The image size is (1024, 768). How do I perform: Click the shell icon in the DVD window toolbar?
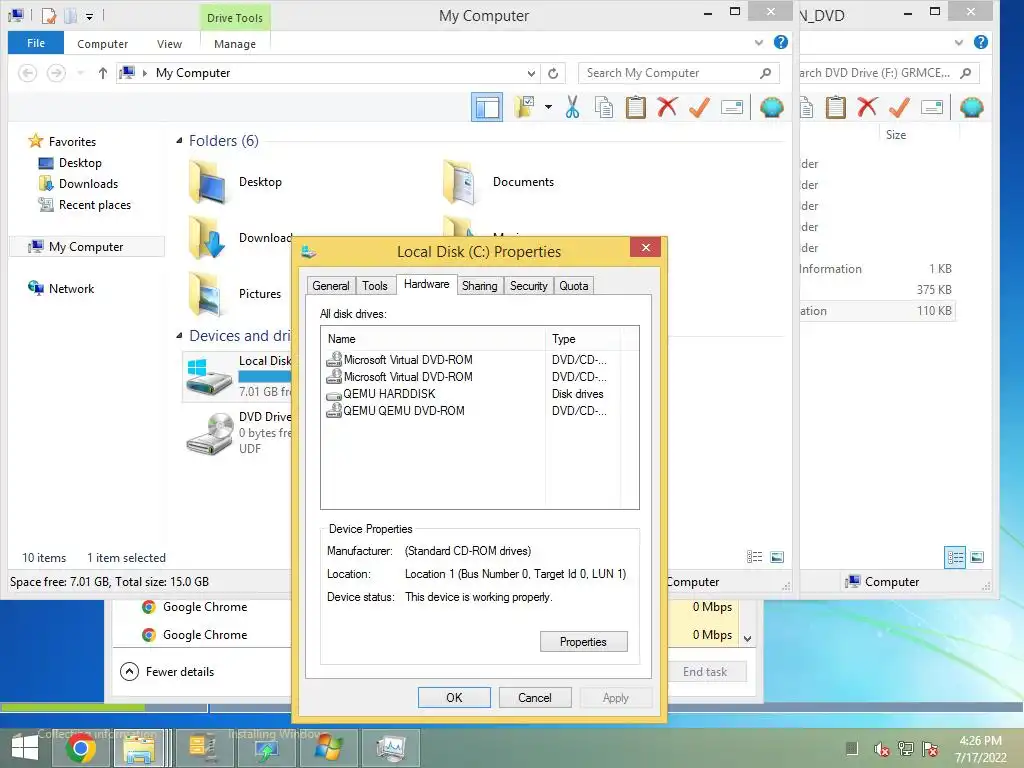tap(971, 107)
